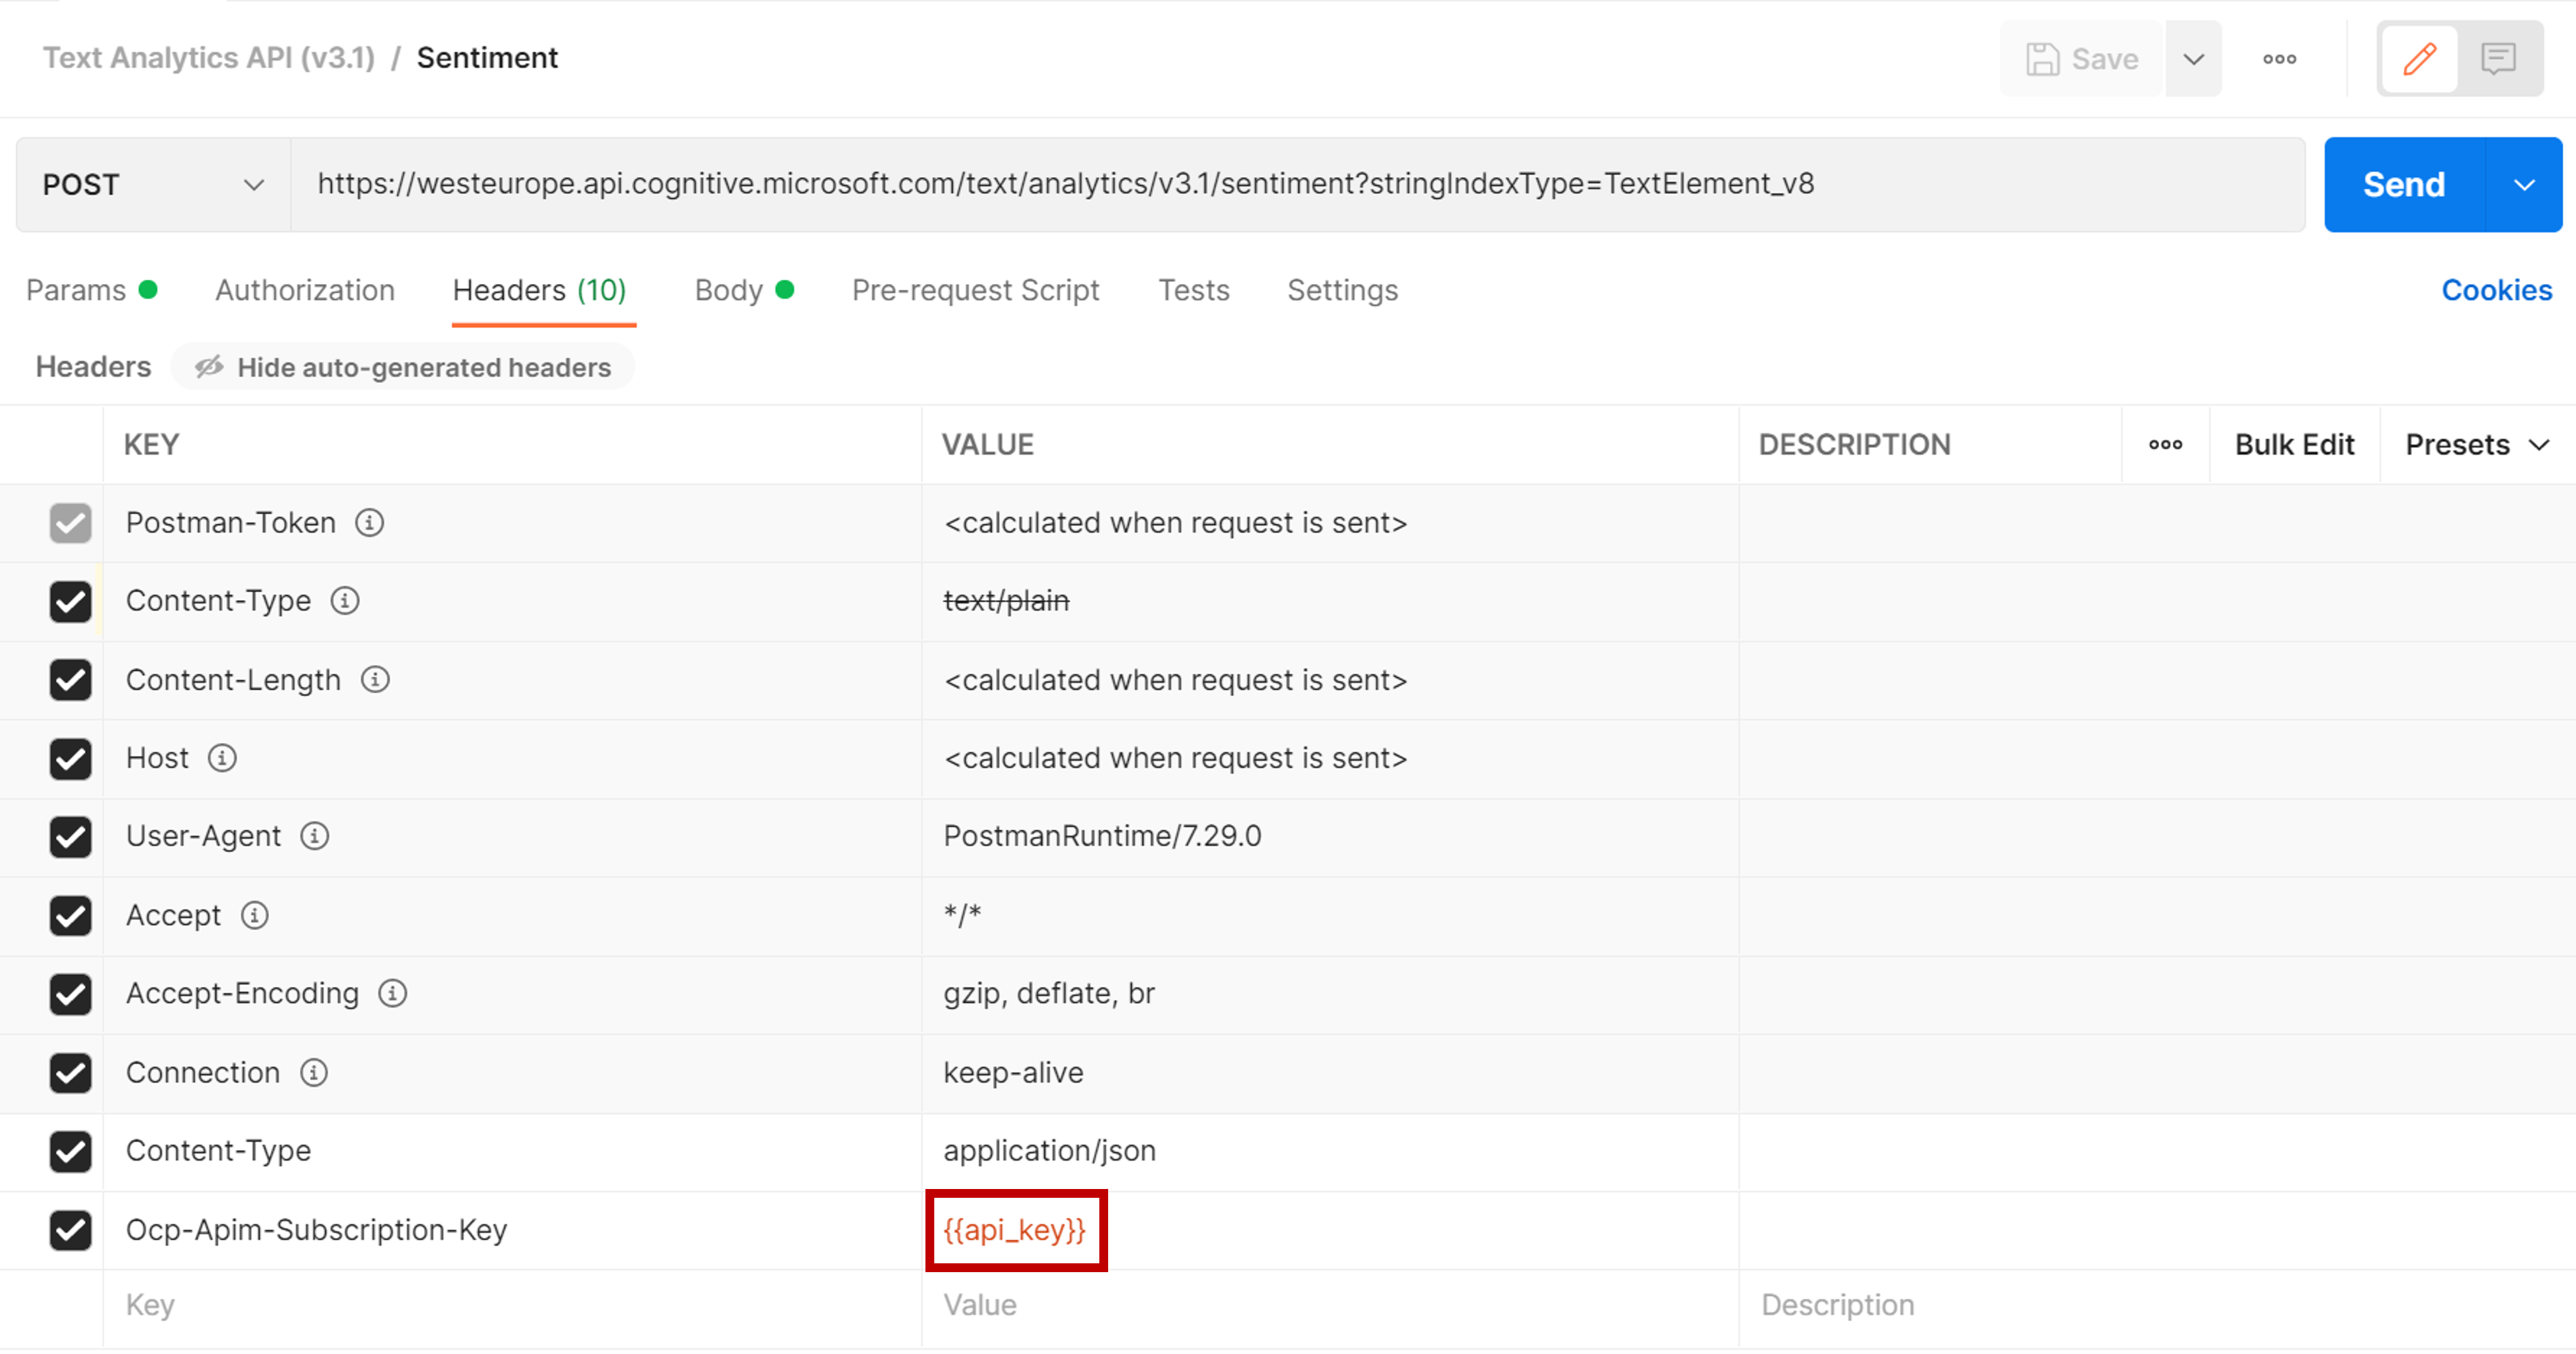
Task: Click the info icon next to Content-Length
Action: [x=375, y=679]
